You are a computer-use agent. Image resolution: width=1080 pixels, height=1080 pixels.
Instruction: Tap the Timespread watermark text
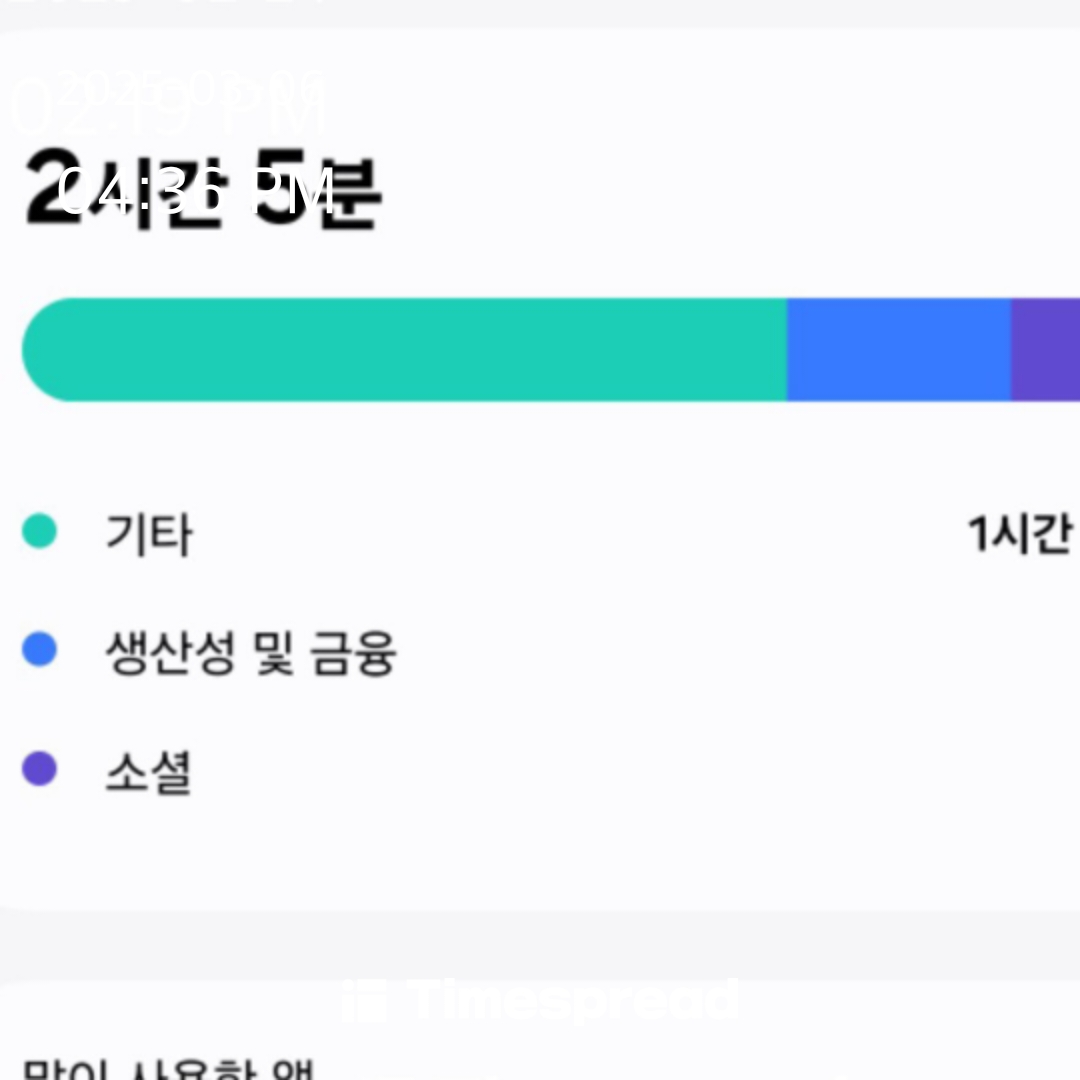573,1001
